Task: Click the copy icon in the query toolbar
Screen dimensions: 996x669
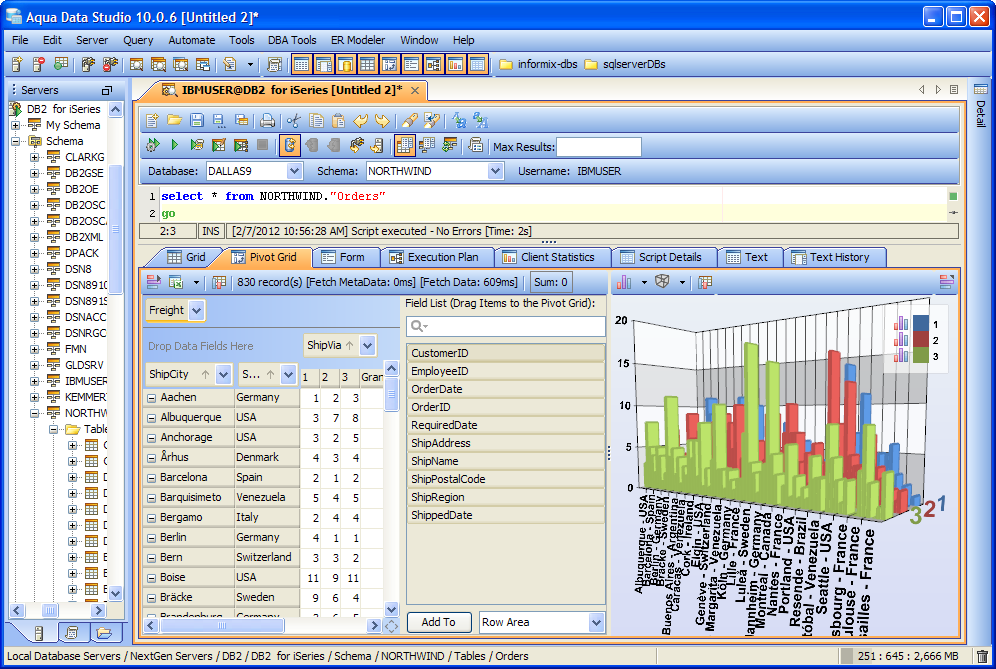Action: 316,121
